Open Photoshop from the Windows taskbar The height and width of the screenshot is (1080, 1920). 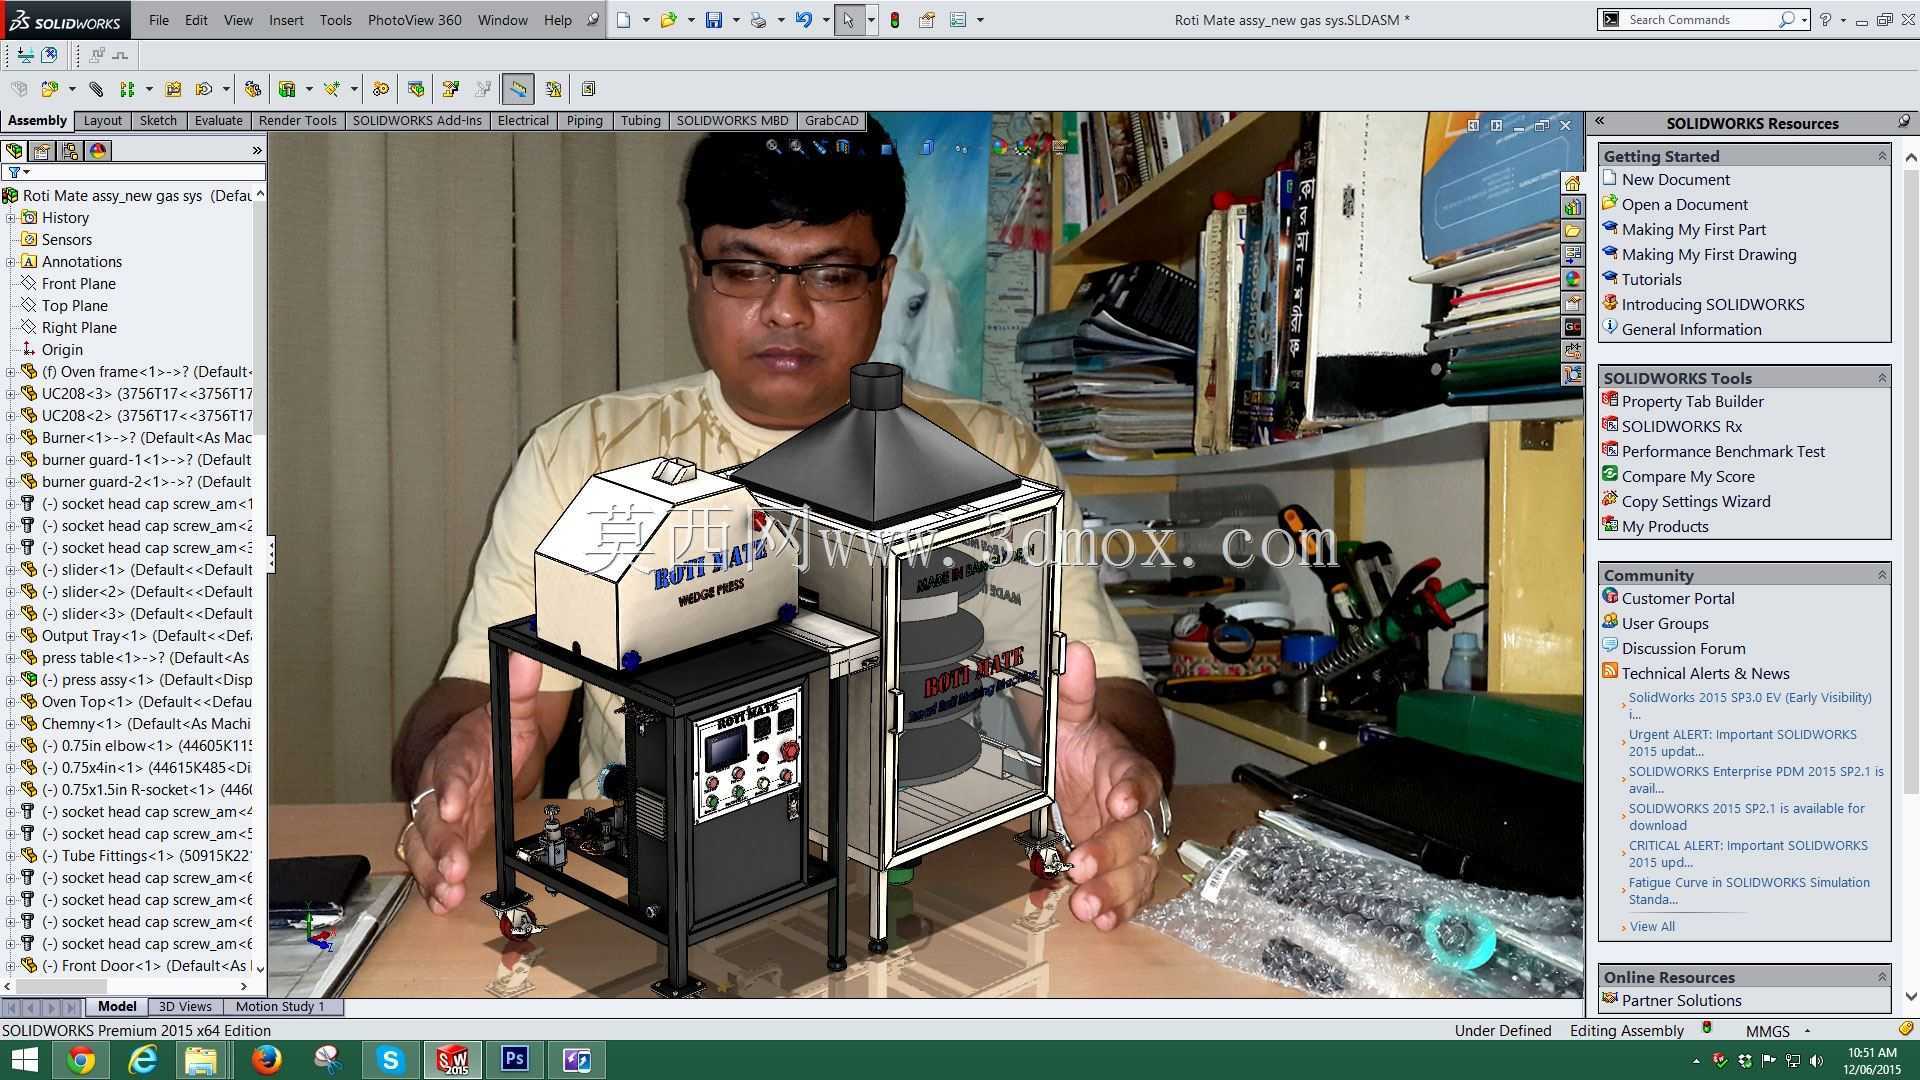tap(514, 1059)
